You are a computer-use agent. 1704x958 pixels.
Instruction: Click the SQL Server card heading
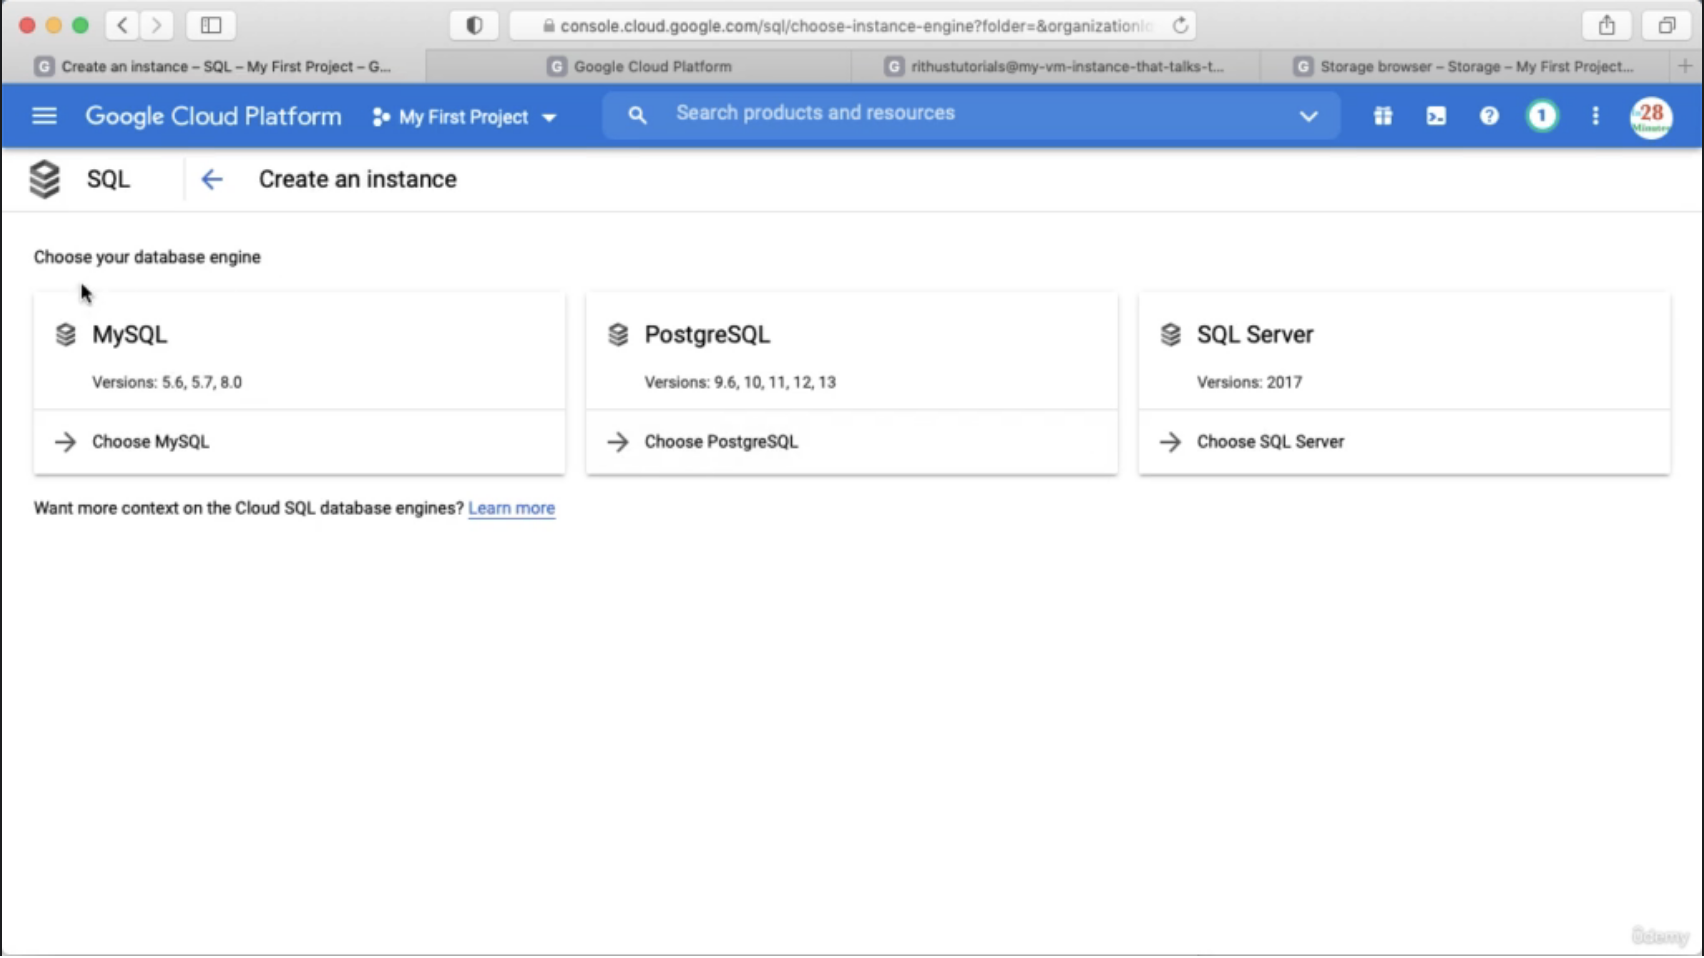(1255, 334)
